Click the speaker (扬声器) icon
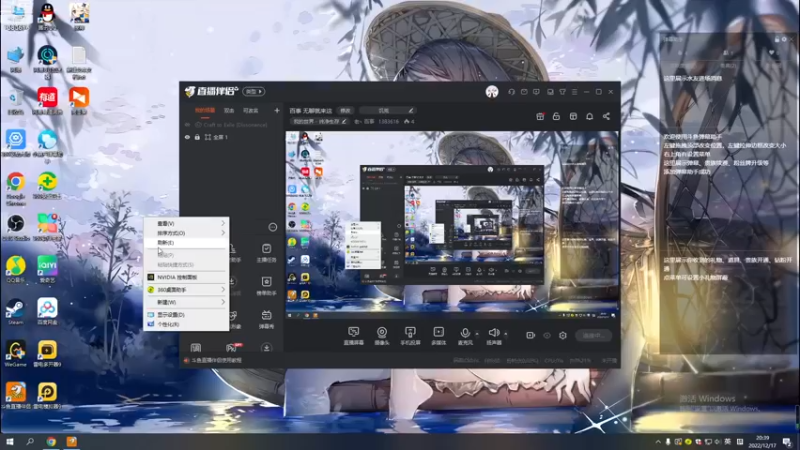This screenshot has height=450, width=800. [493, 332]
